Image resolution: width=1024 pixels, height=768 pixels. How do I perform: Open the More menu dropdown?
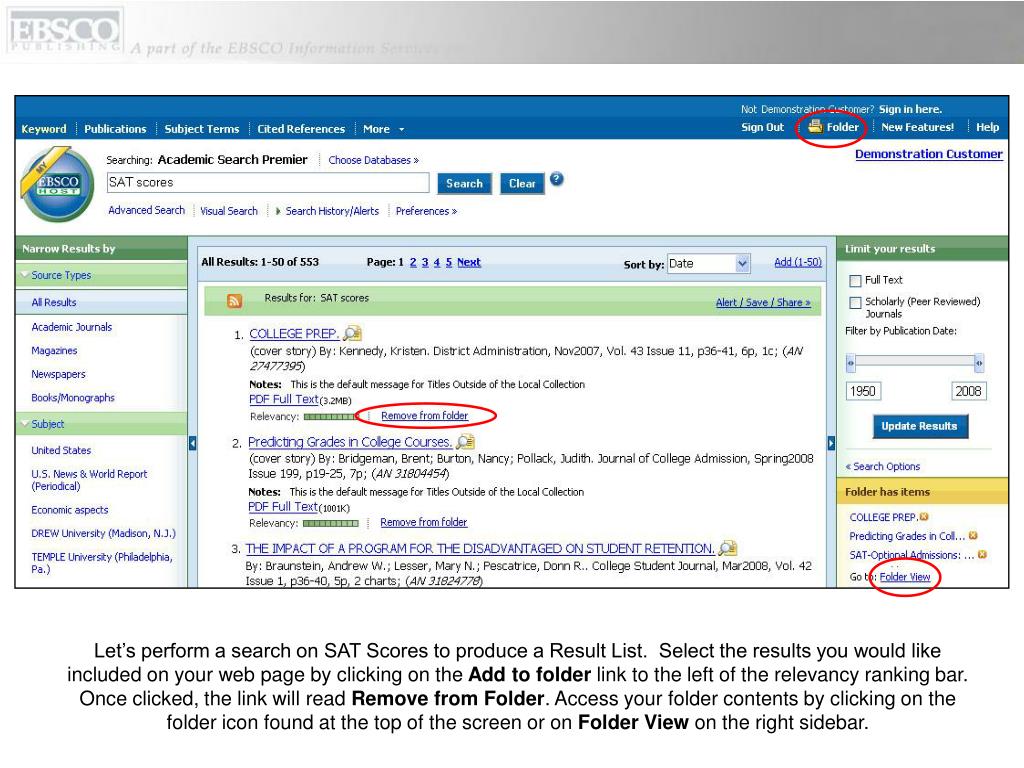pyautogui.click(x=383, y=129)
